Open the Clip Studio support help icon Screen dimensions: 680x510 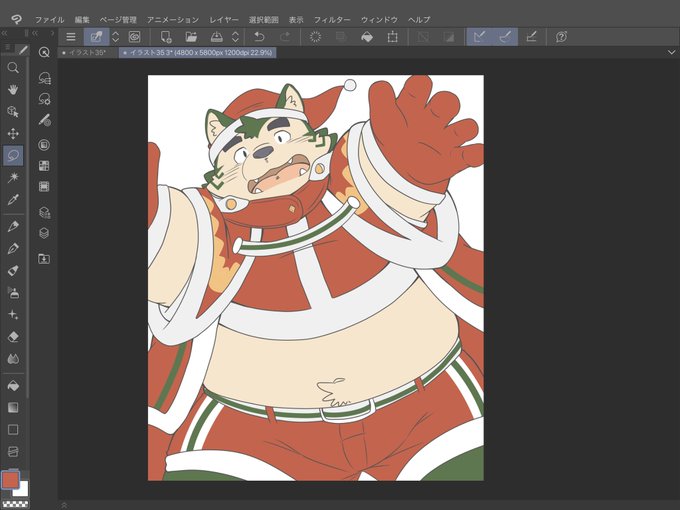tap(561, 37)
